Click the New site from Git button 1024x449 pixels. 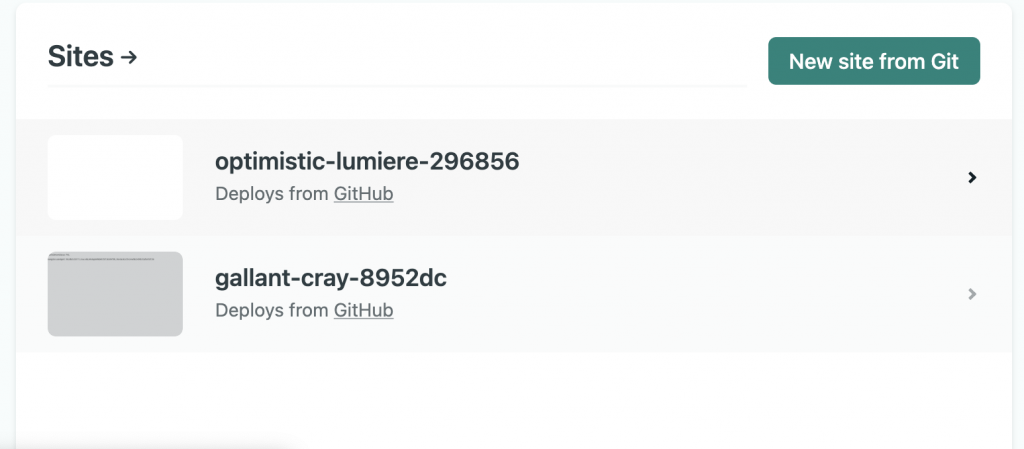coord(873,61)
